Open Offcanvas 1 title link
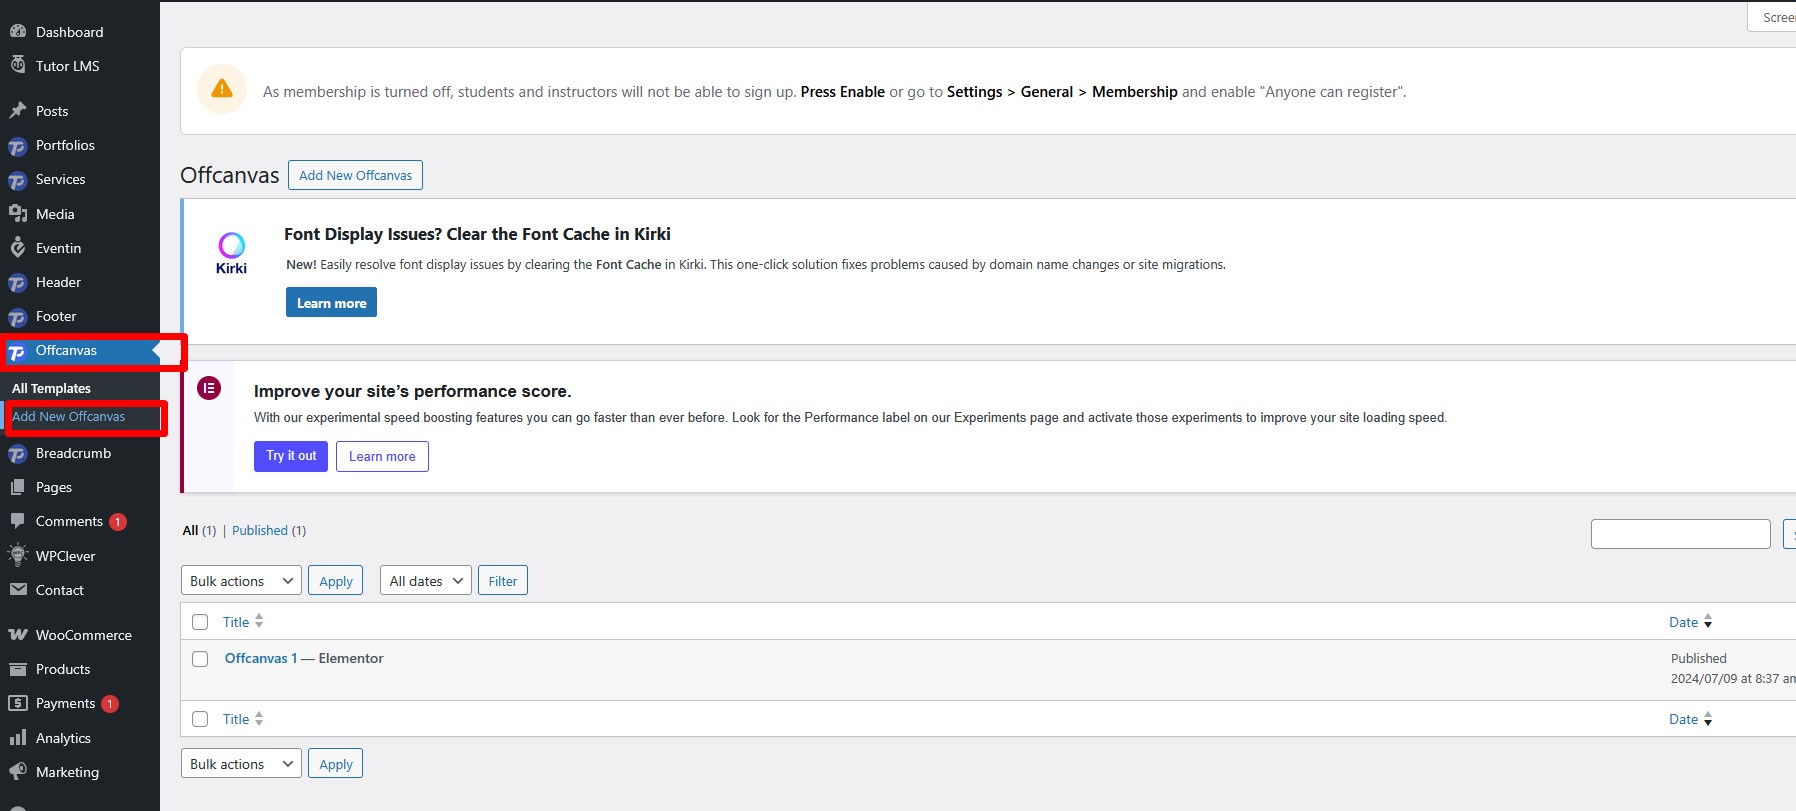 click(x=260, y=658)
